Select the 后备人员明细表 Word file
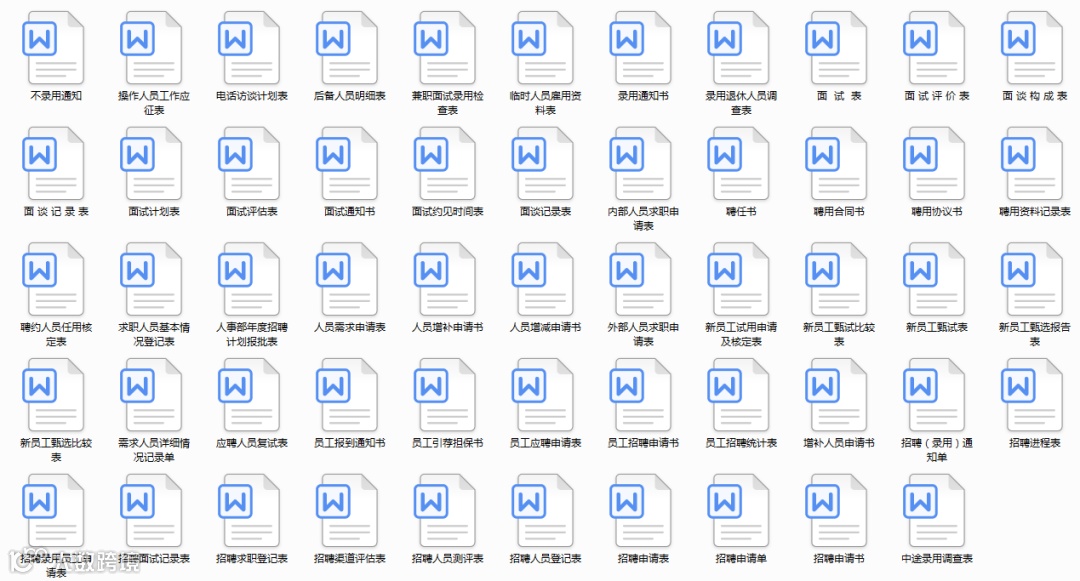This screenshot has width=1080, height=581. click(x=349, y=49)
